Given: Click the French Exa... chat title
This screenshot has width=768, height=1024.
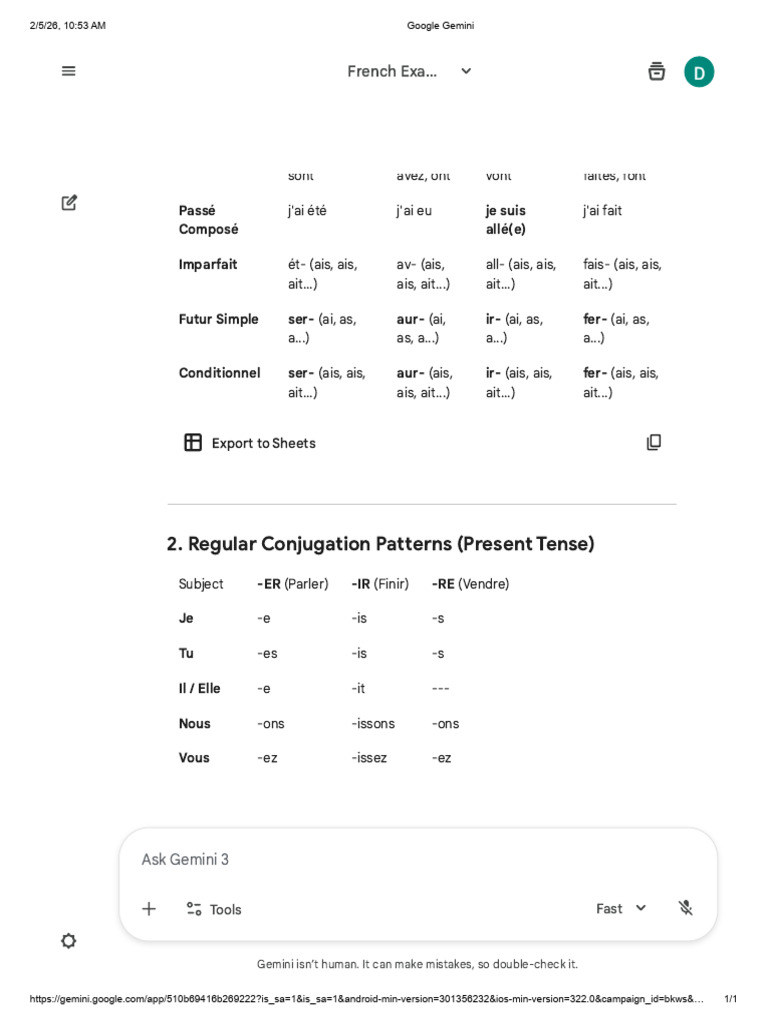Looking at the screenshot, I should (392, 71).
